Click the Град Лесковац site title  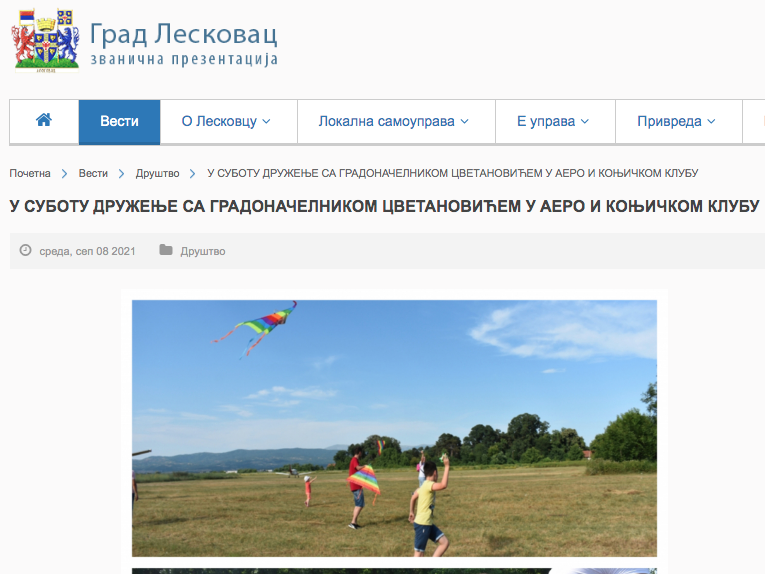(x=183, y=34)
